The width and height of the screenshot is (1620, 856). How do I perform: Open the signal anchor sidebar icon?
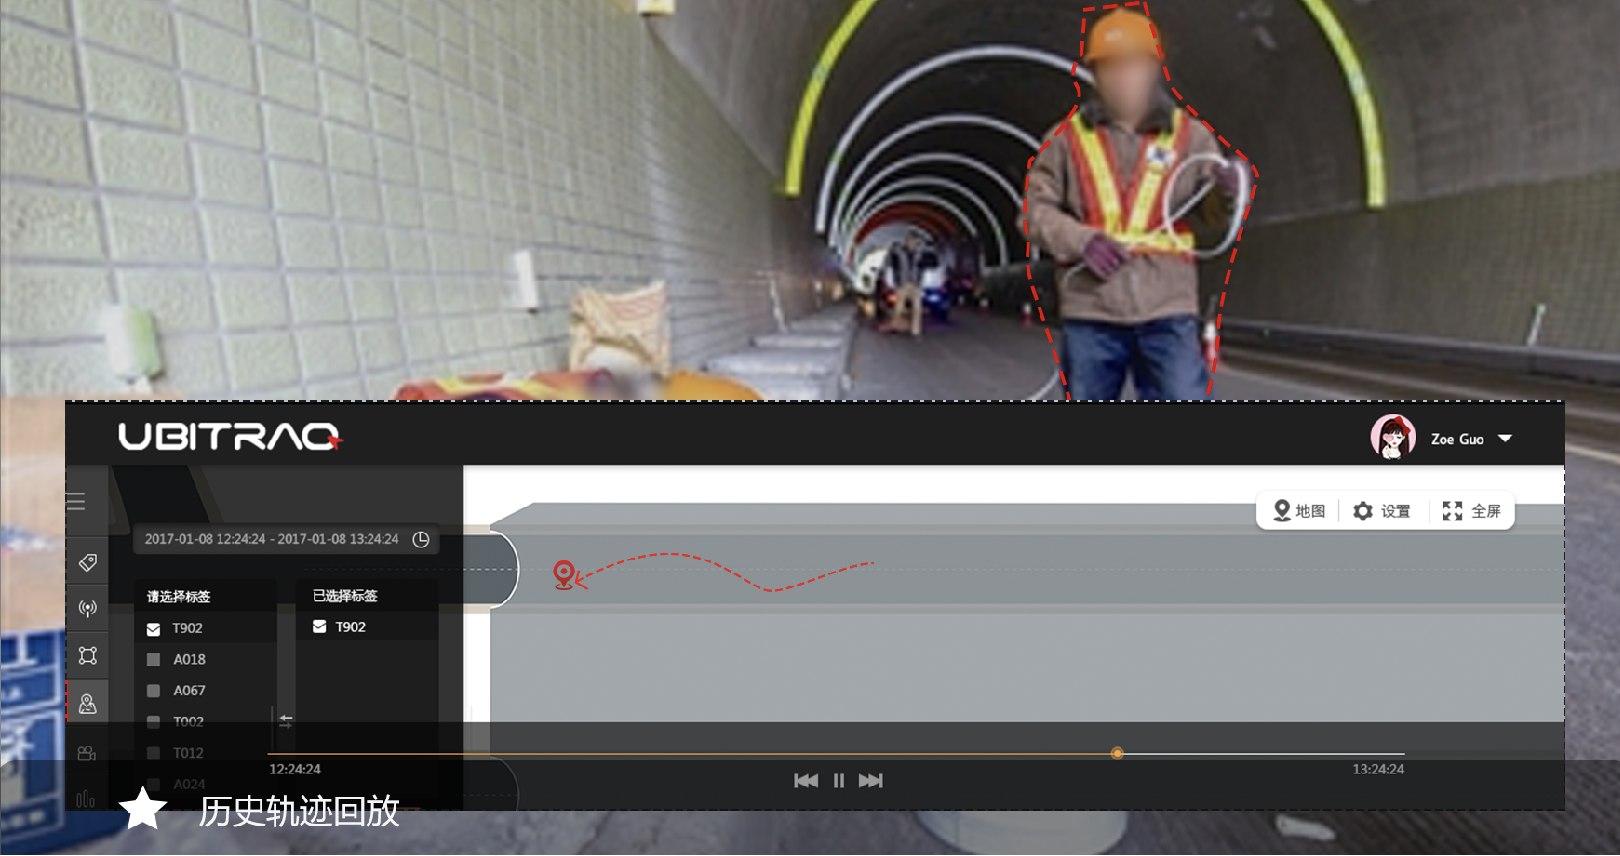(x=88, y=608)
